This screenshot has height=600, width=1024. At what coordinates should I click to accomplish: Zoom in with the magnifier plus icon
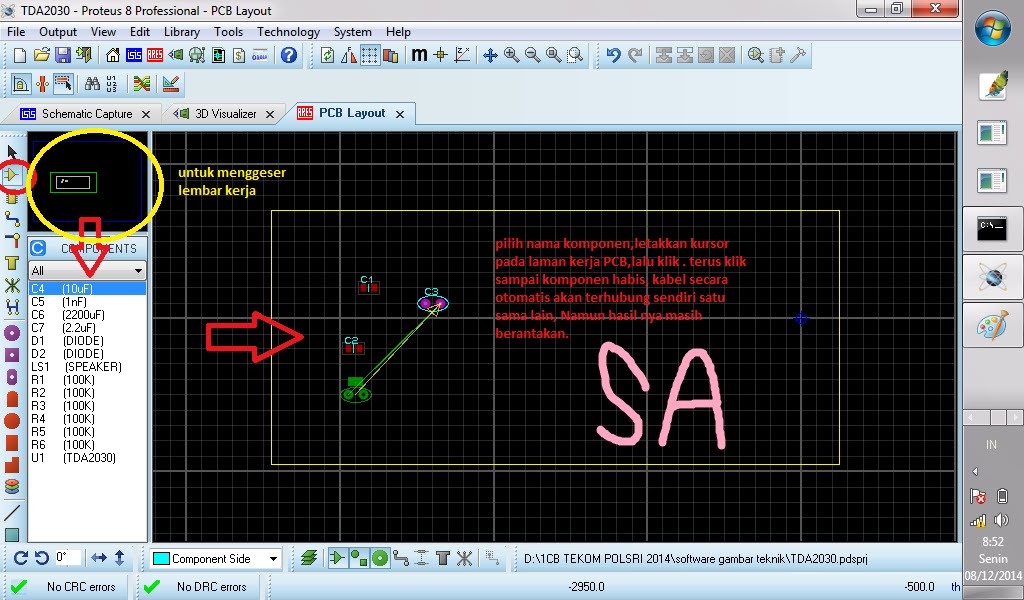(511, 55)
